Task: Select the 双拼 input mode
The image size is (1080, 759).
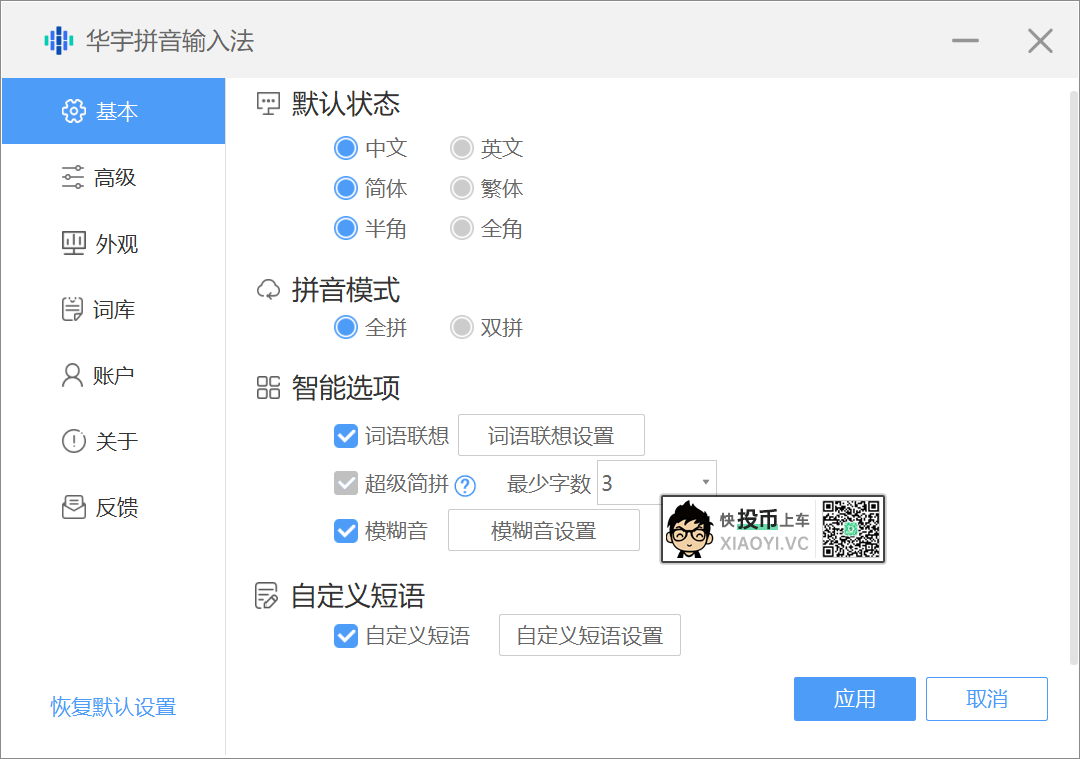Action: (461, 327)
